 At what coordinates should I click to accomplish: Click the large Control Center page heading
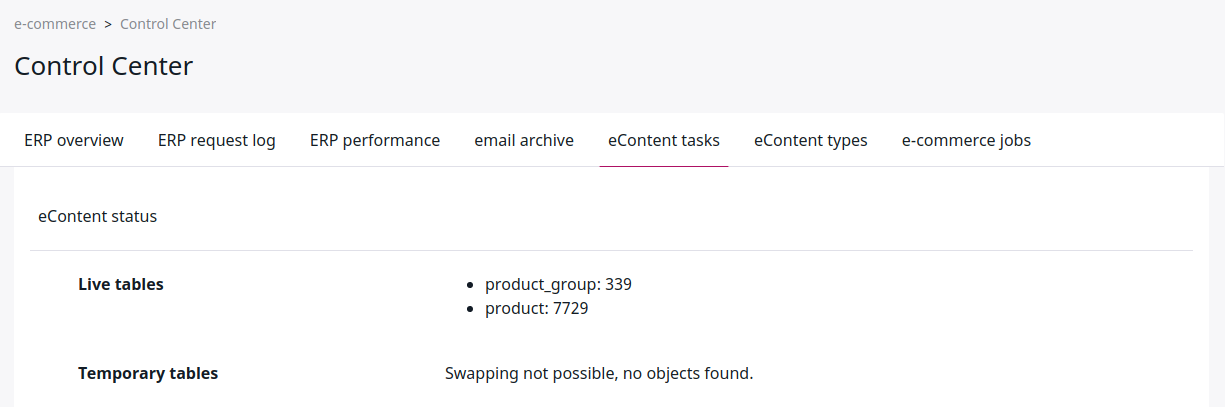(103, 67)
